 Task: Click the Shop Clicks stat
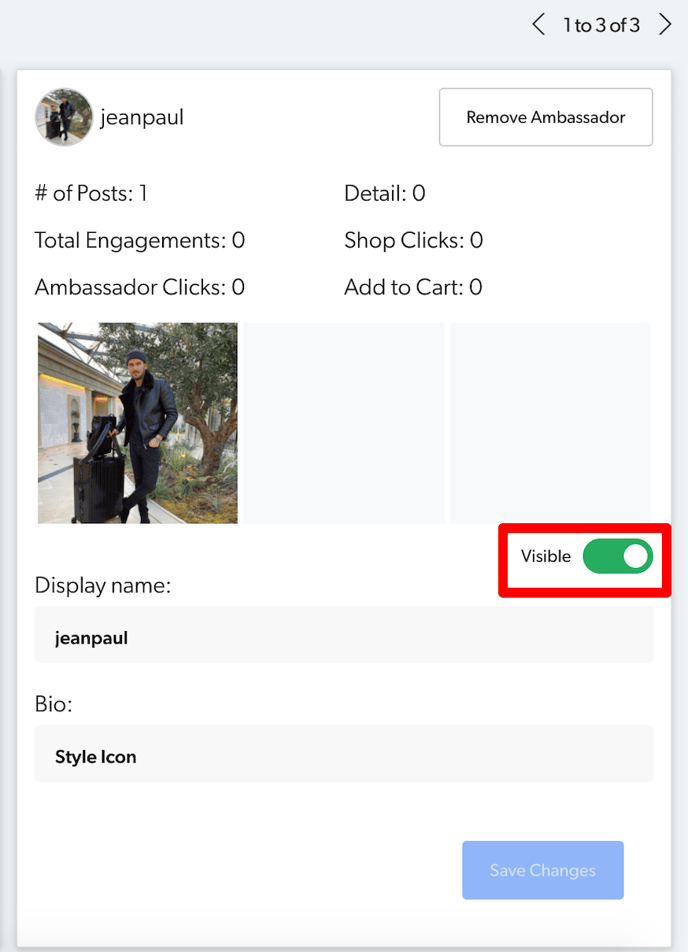414,240
